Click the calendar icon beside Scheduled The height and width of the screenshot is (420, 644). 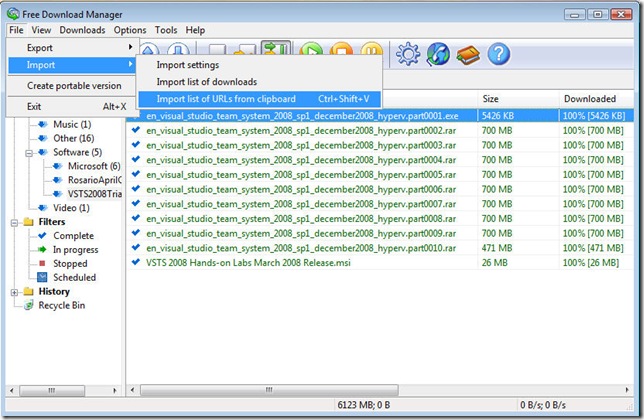[42, 277]
